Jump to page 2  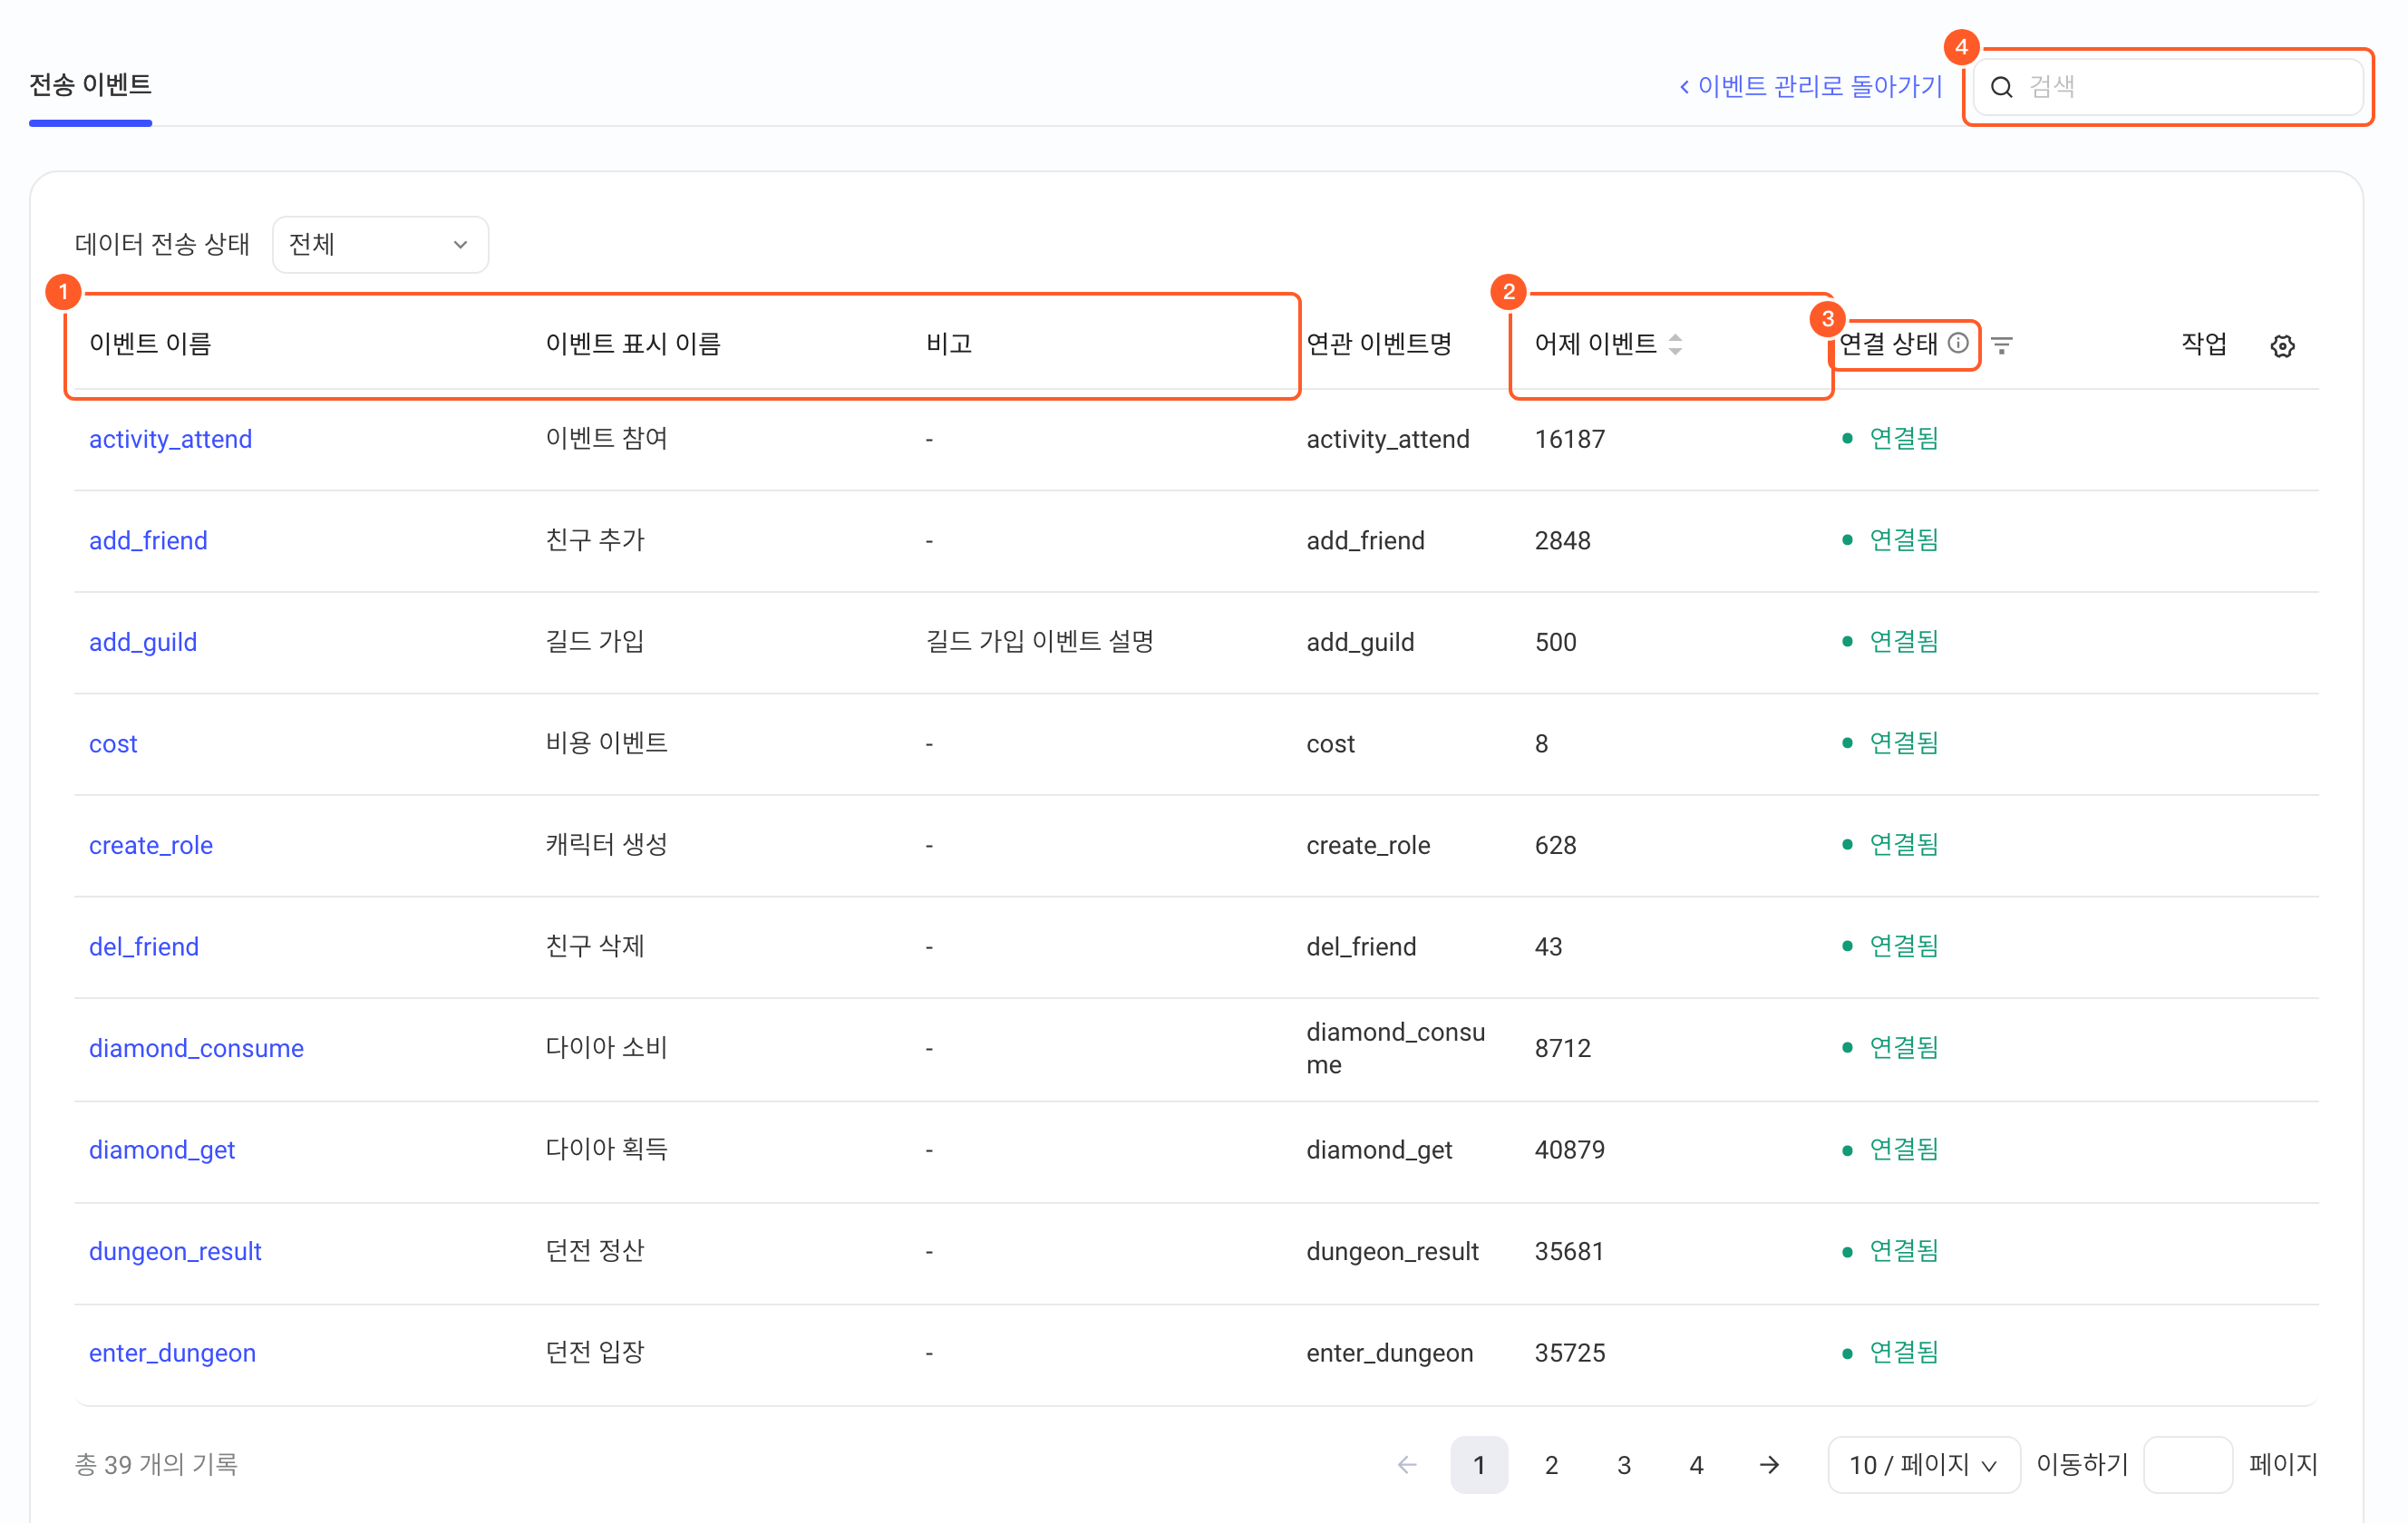1551,1465
